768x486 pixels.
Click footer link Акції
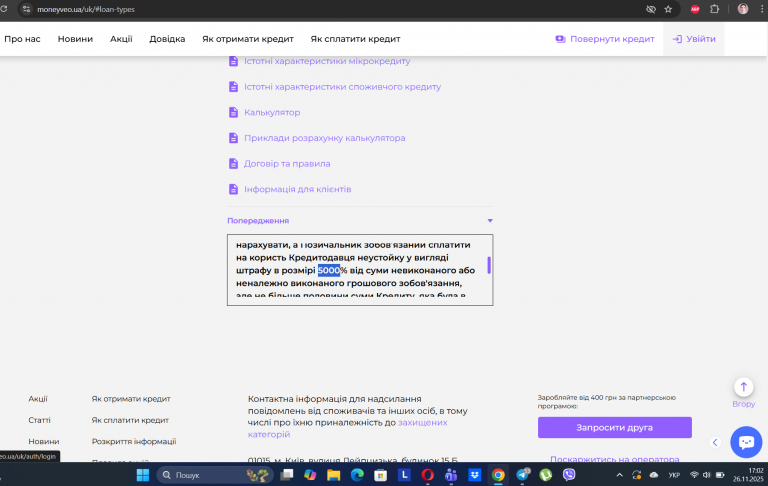[38, 399]
